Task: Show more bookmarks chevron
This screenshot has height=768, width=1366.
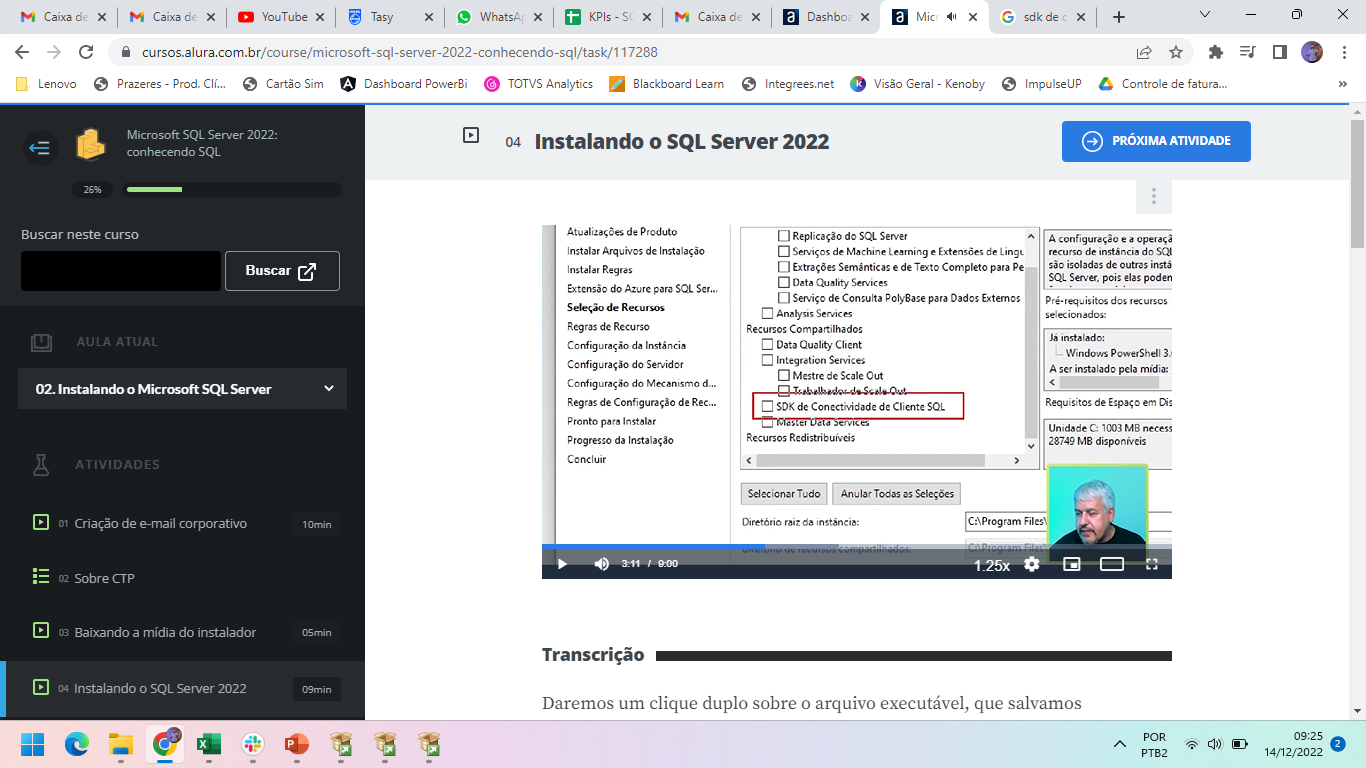Action: [x=1343, y=84]
